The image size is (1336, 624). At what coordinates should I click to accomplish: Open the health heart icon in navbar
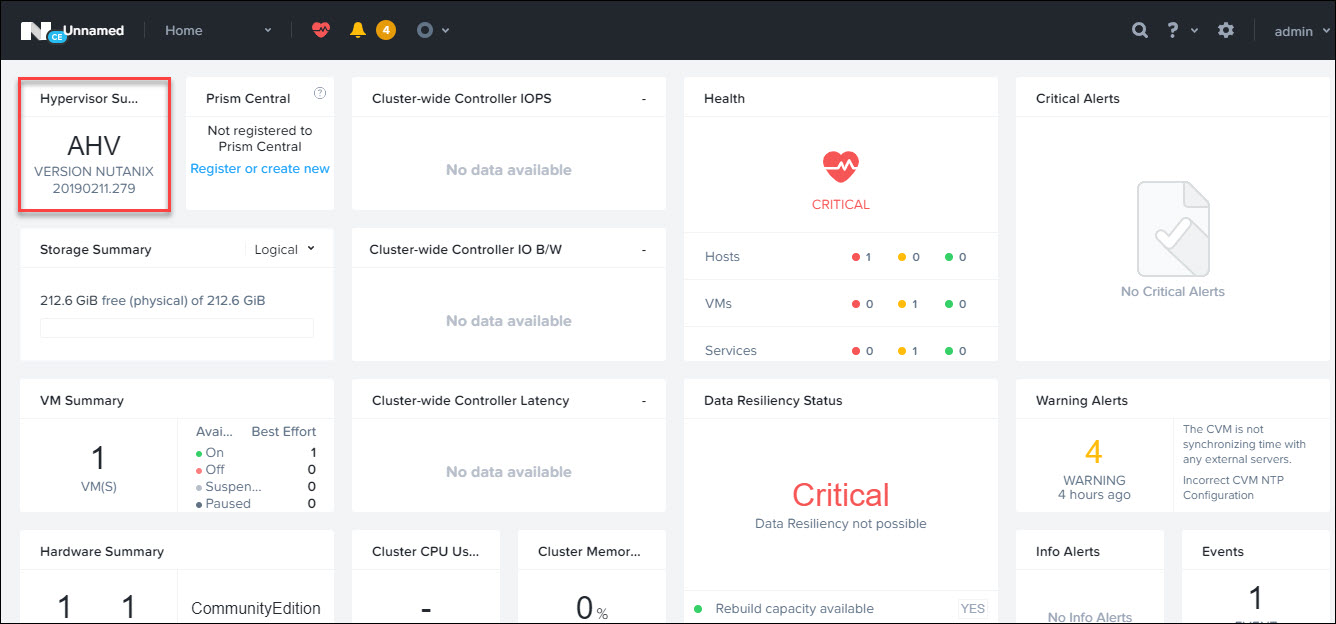(x=320, y=30)
